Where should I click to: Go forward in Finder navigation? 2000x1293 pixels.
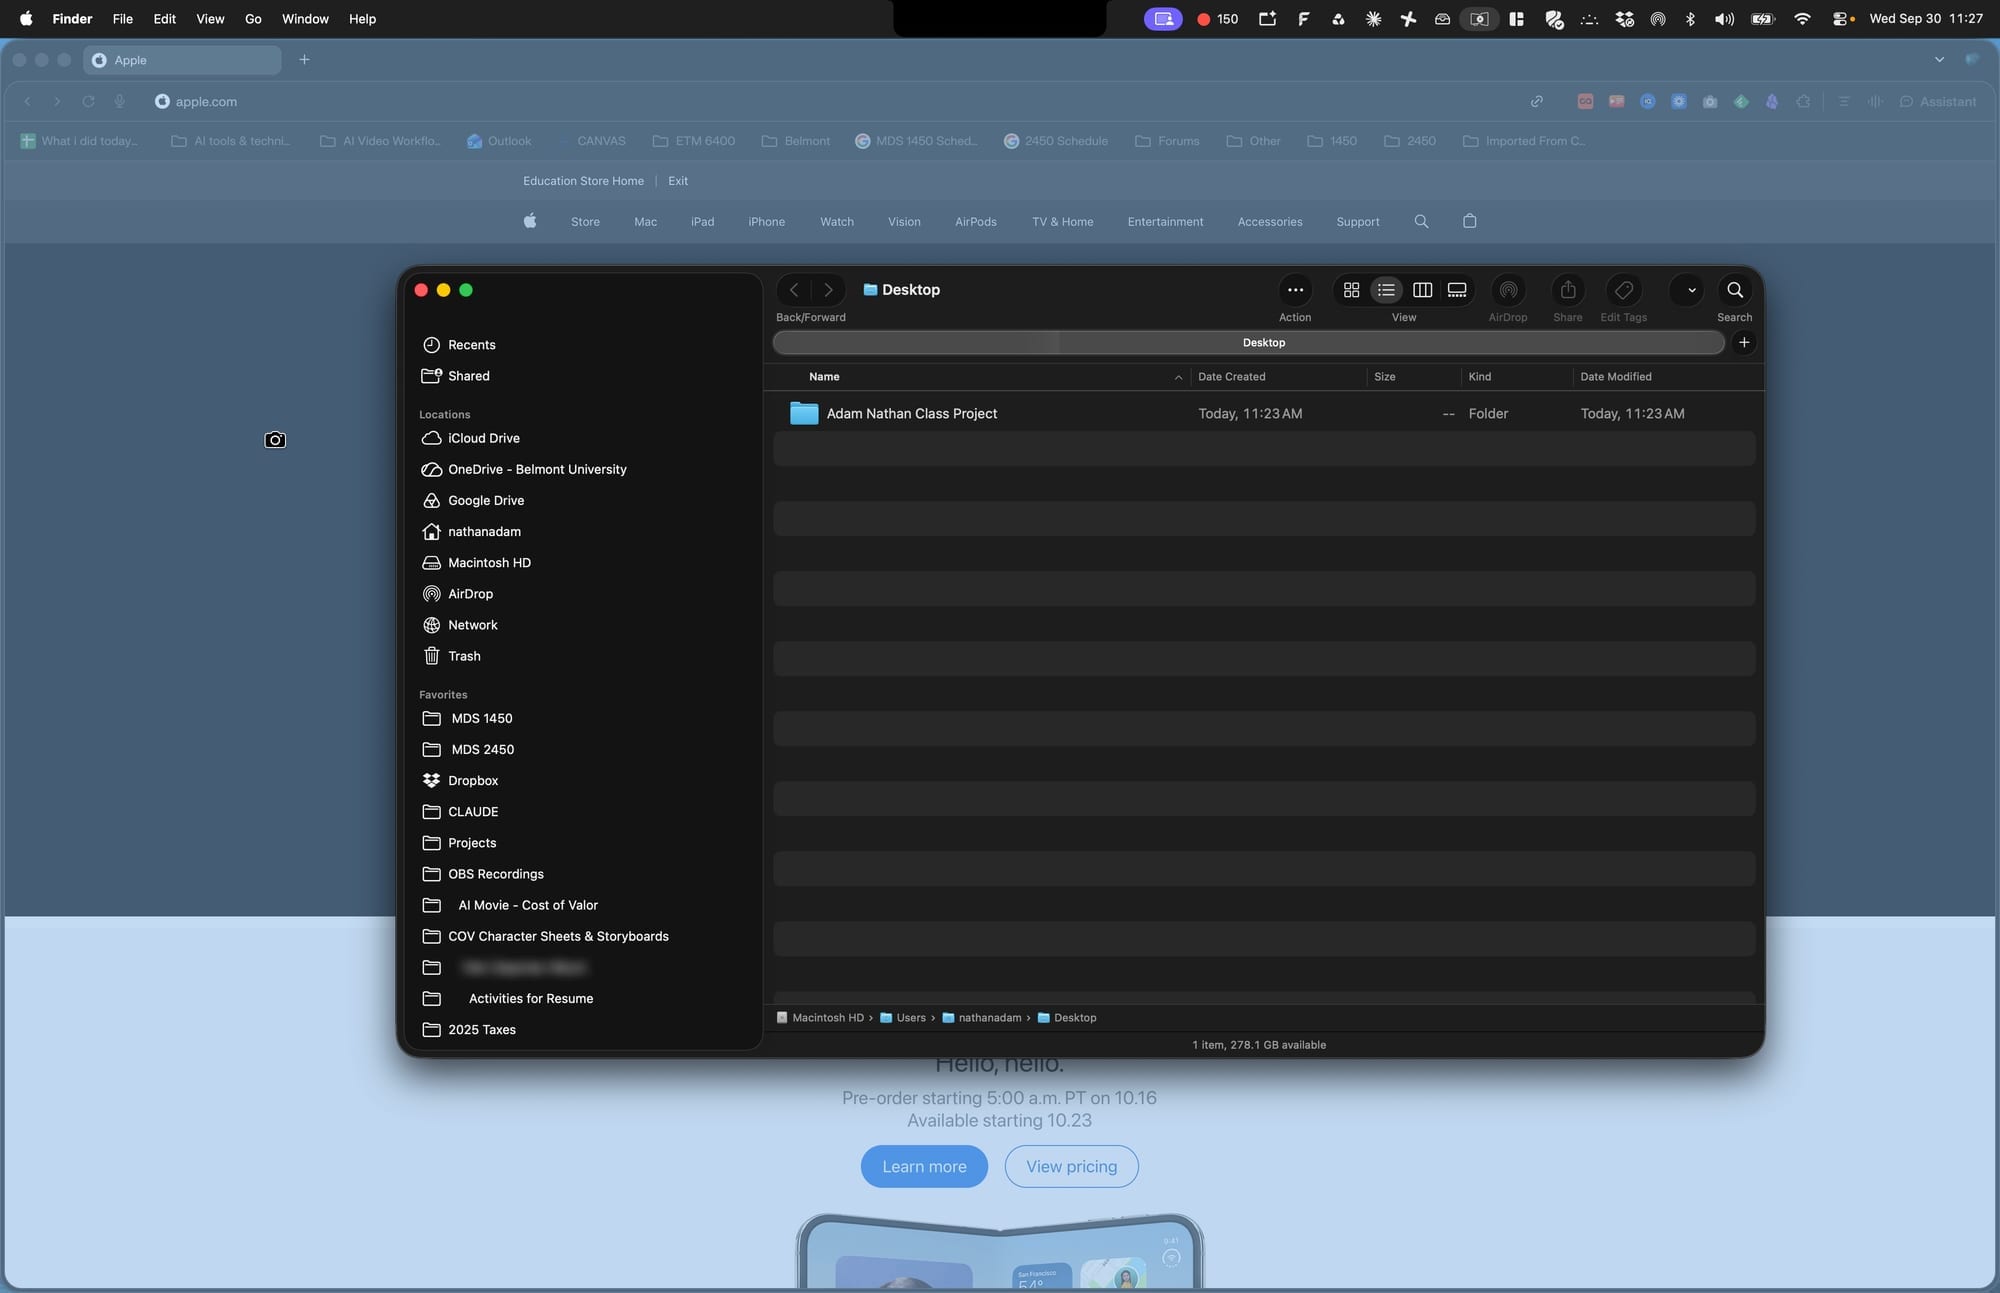[x=828, y=290]
